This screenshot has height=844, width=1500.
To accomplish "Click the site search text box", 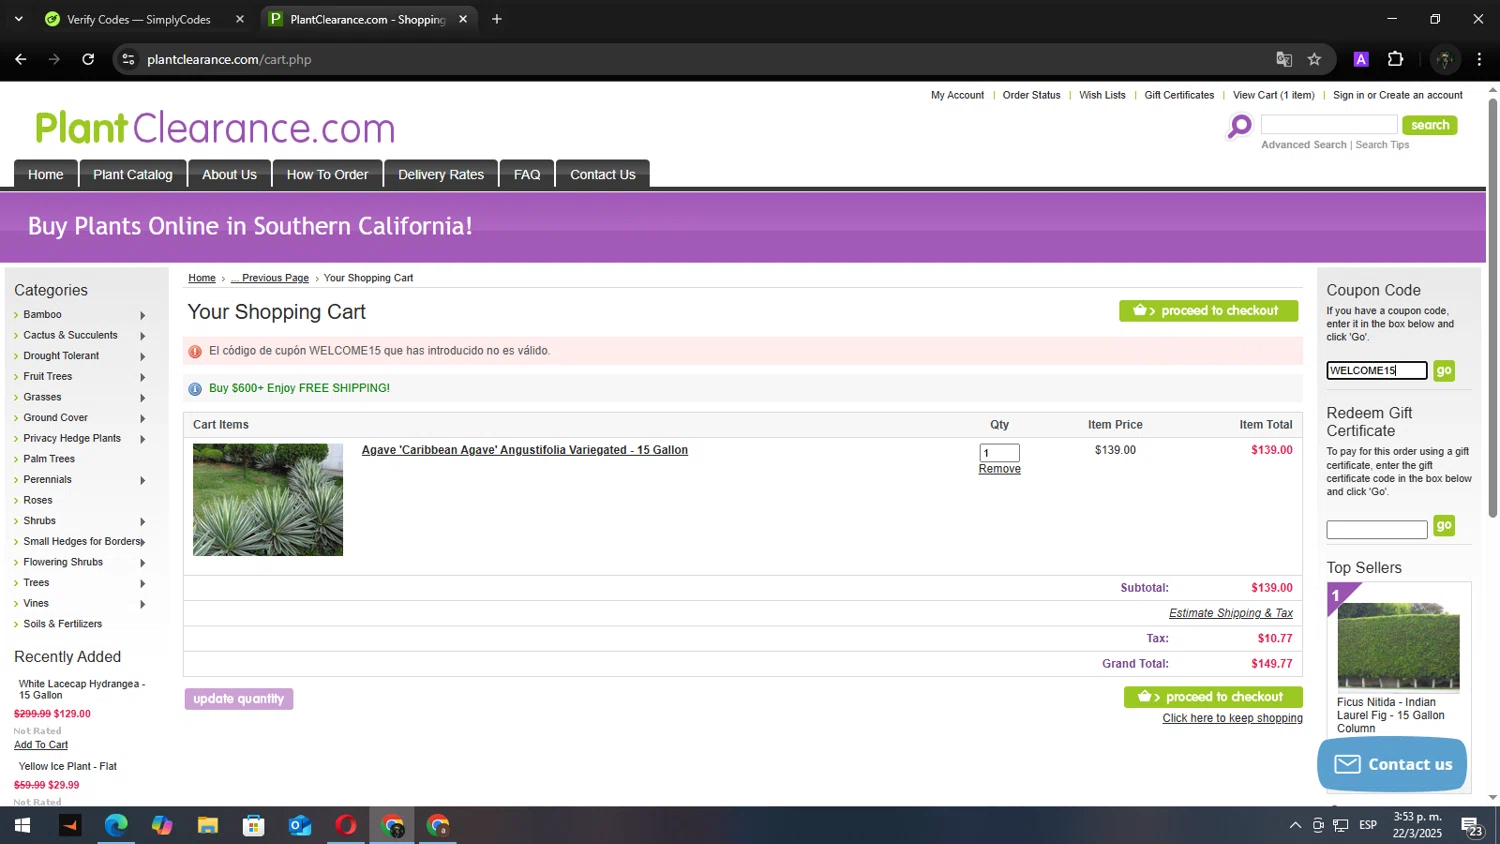I will tap(1329, 124).
